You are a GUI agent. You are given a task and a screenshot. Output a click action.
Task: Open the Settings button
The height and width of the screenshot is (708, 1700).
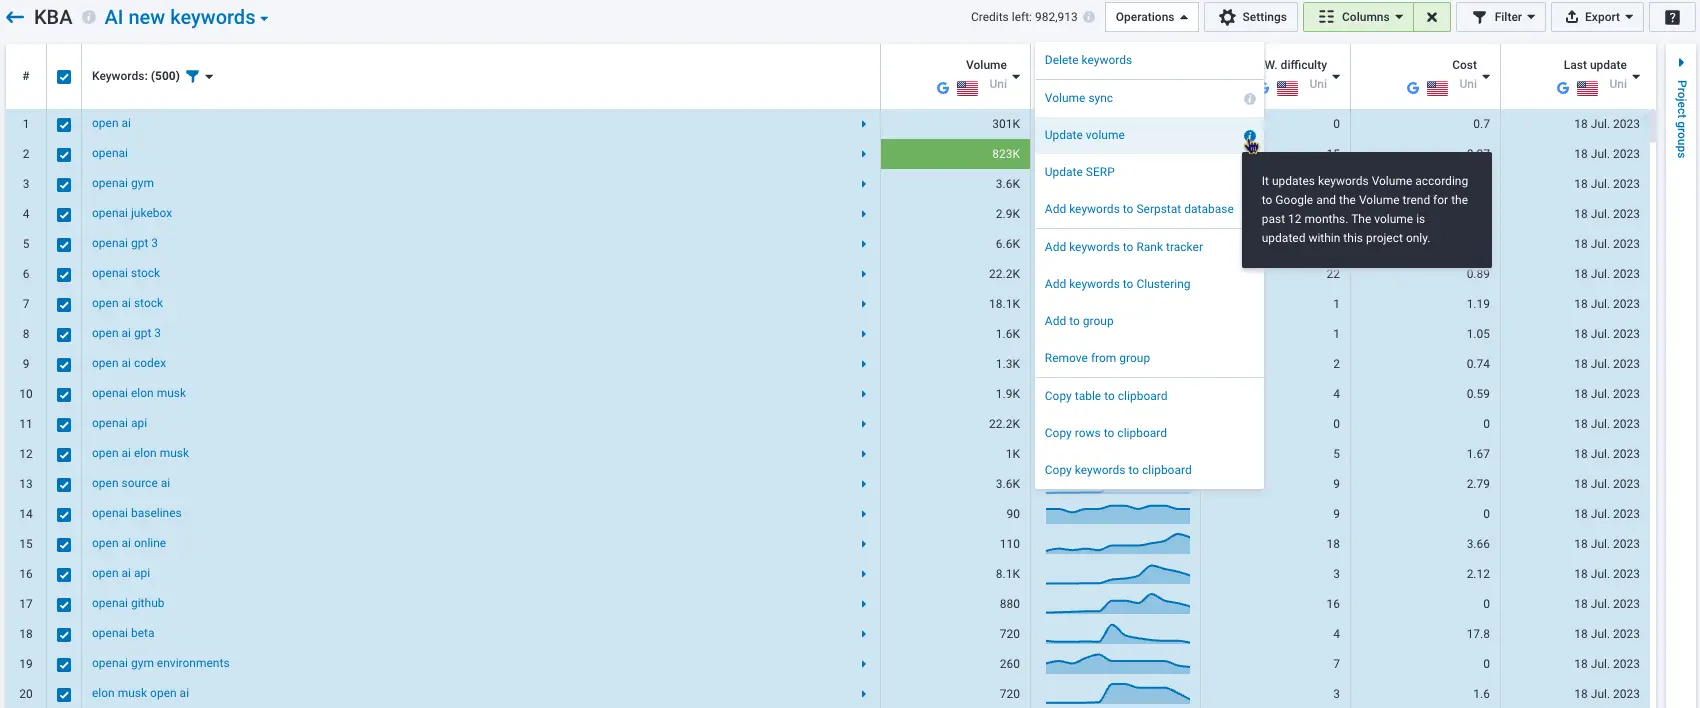[x=1252, y=17]
